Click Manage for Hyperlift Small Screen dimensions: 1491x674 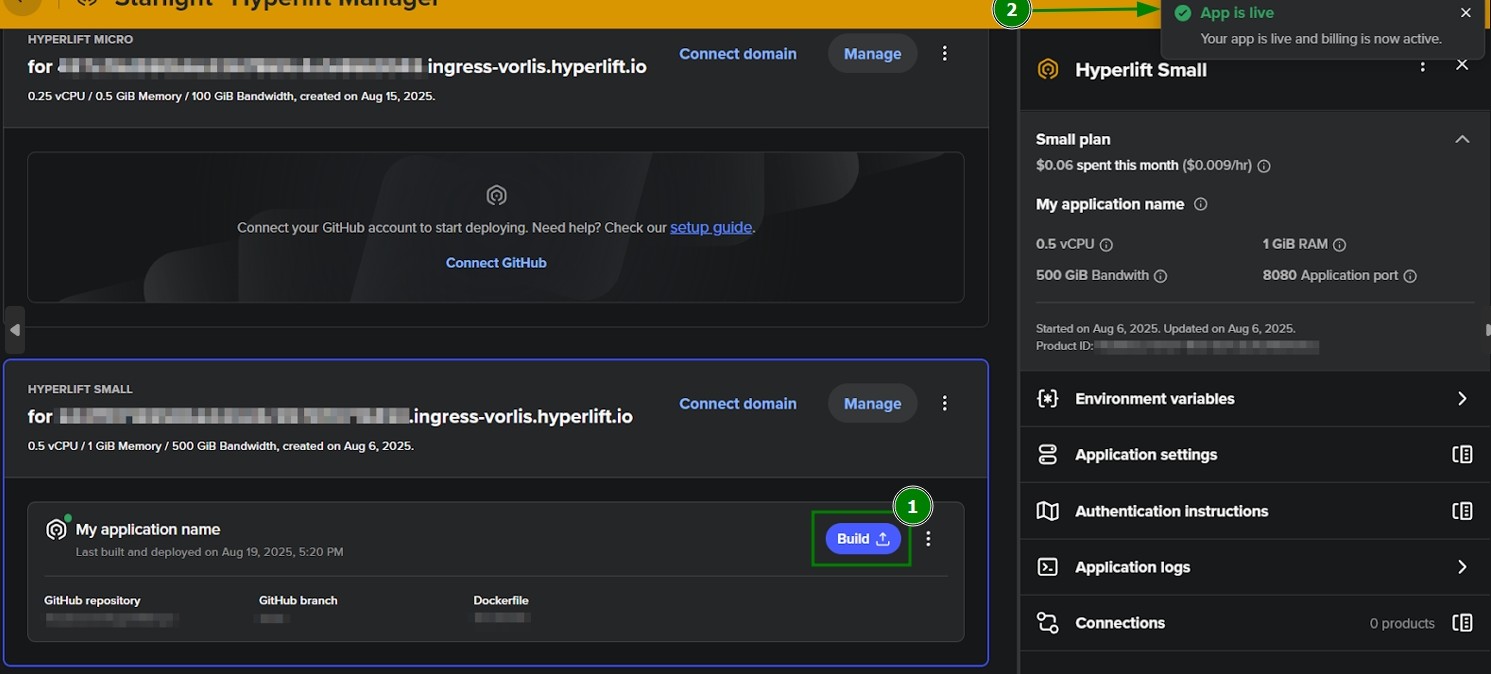pyautogui.click(x=872, y=403)
